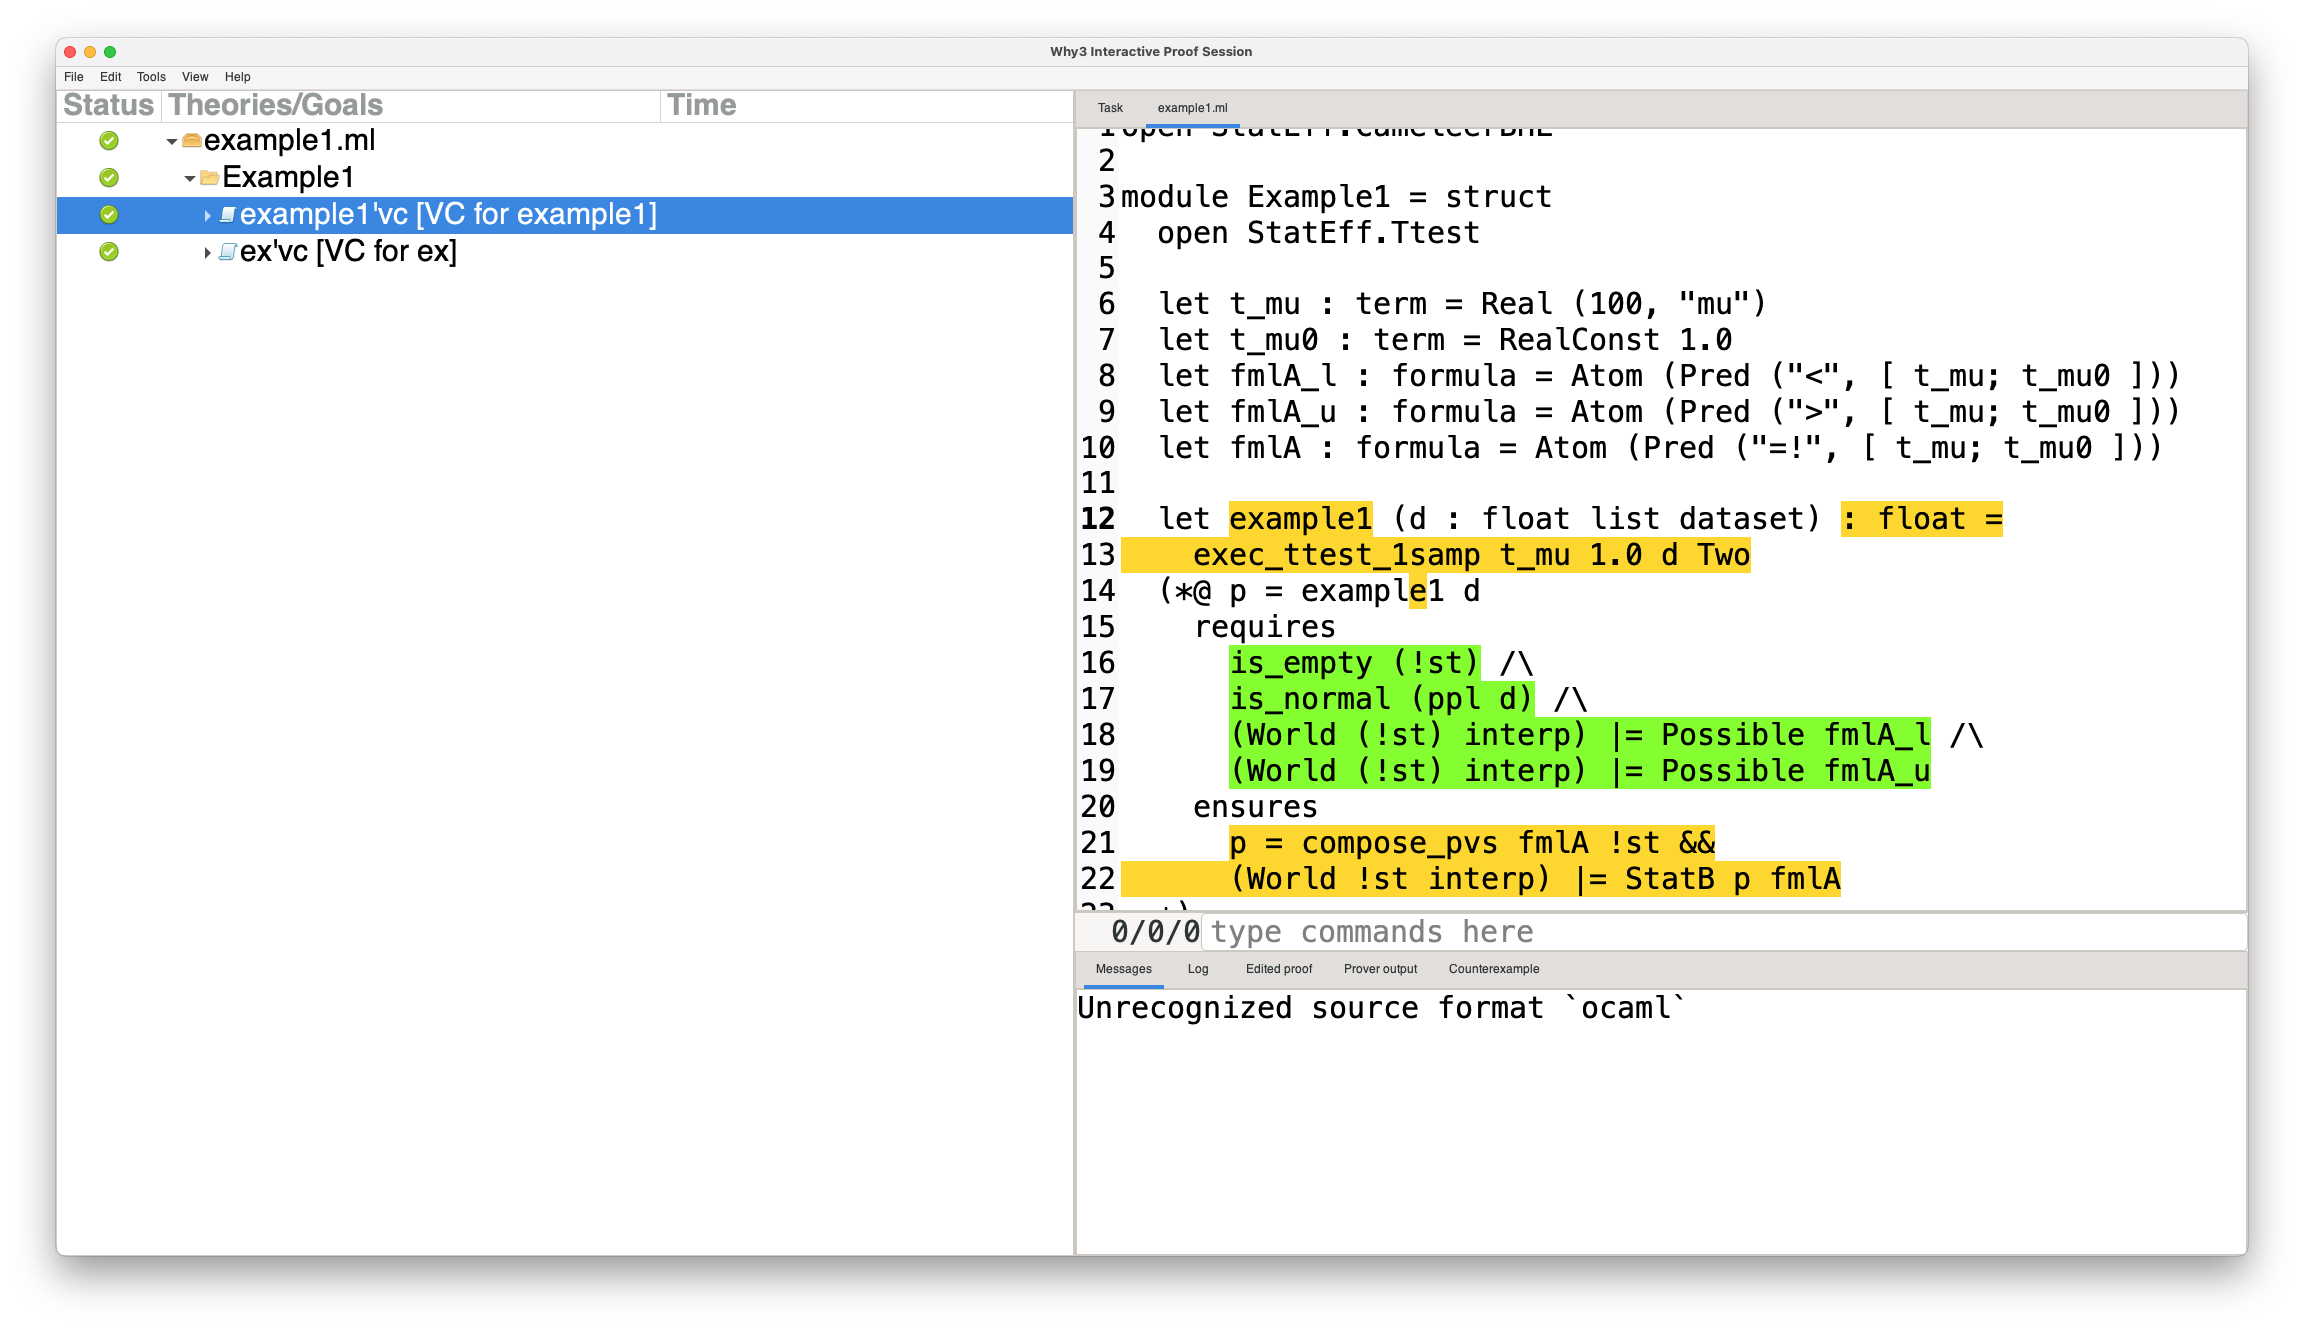Open the Tools menu
2304x1330 pixels.
pos(151,77)
